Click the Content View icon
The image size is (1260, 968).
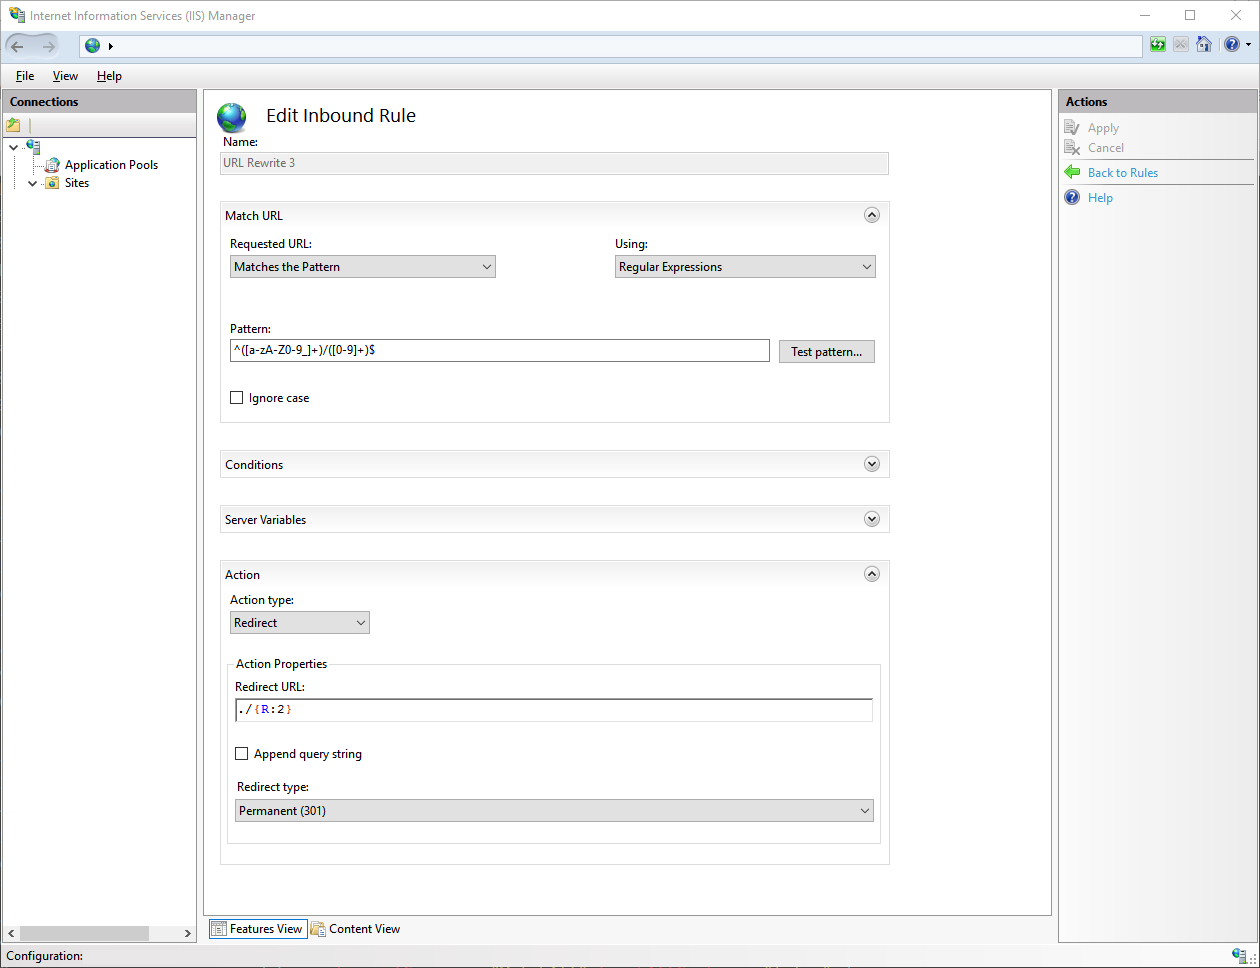(x=318, y=929)
